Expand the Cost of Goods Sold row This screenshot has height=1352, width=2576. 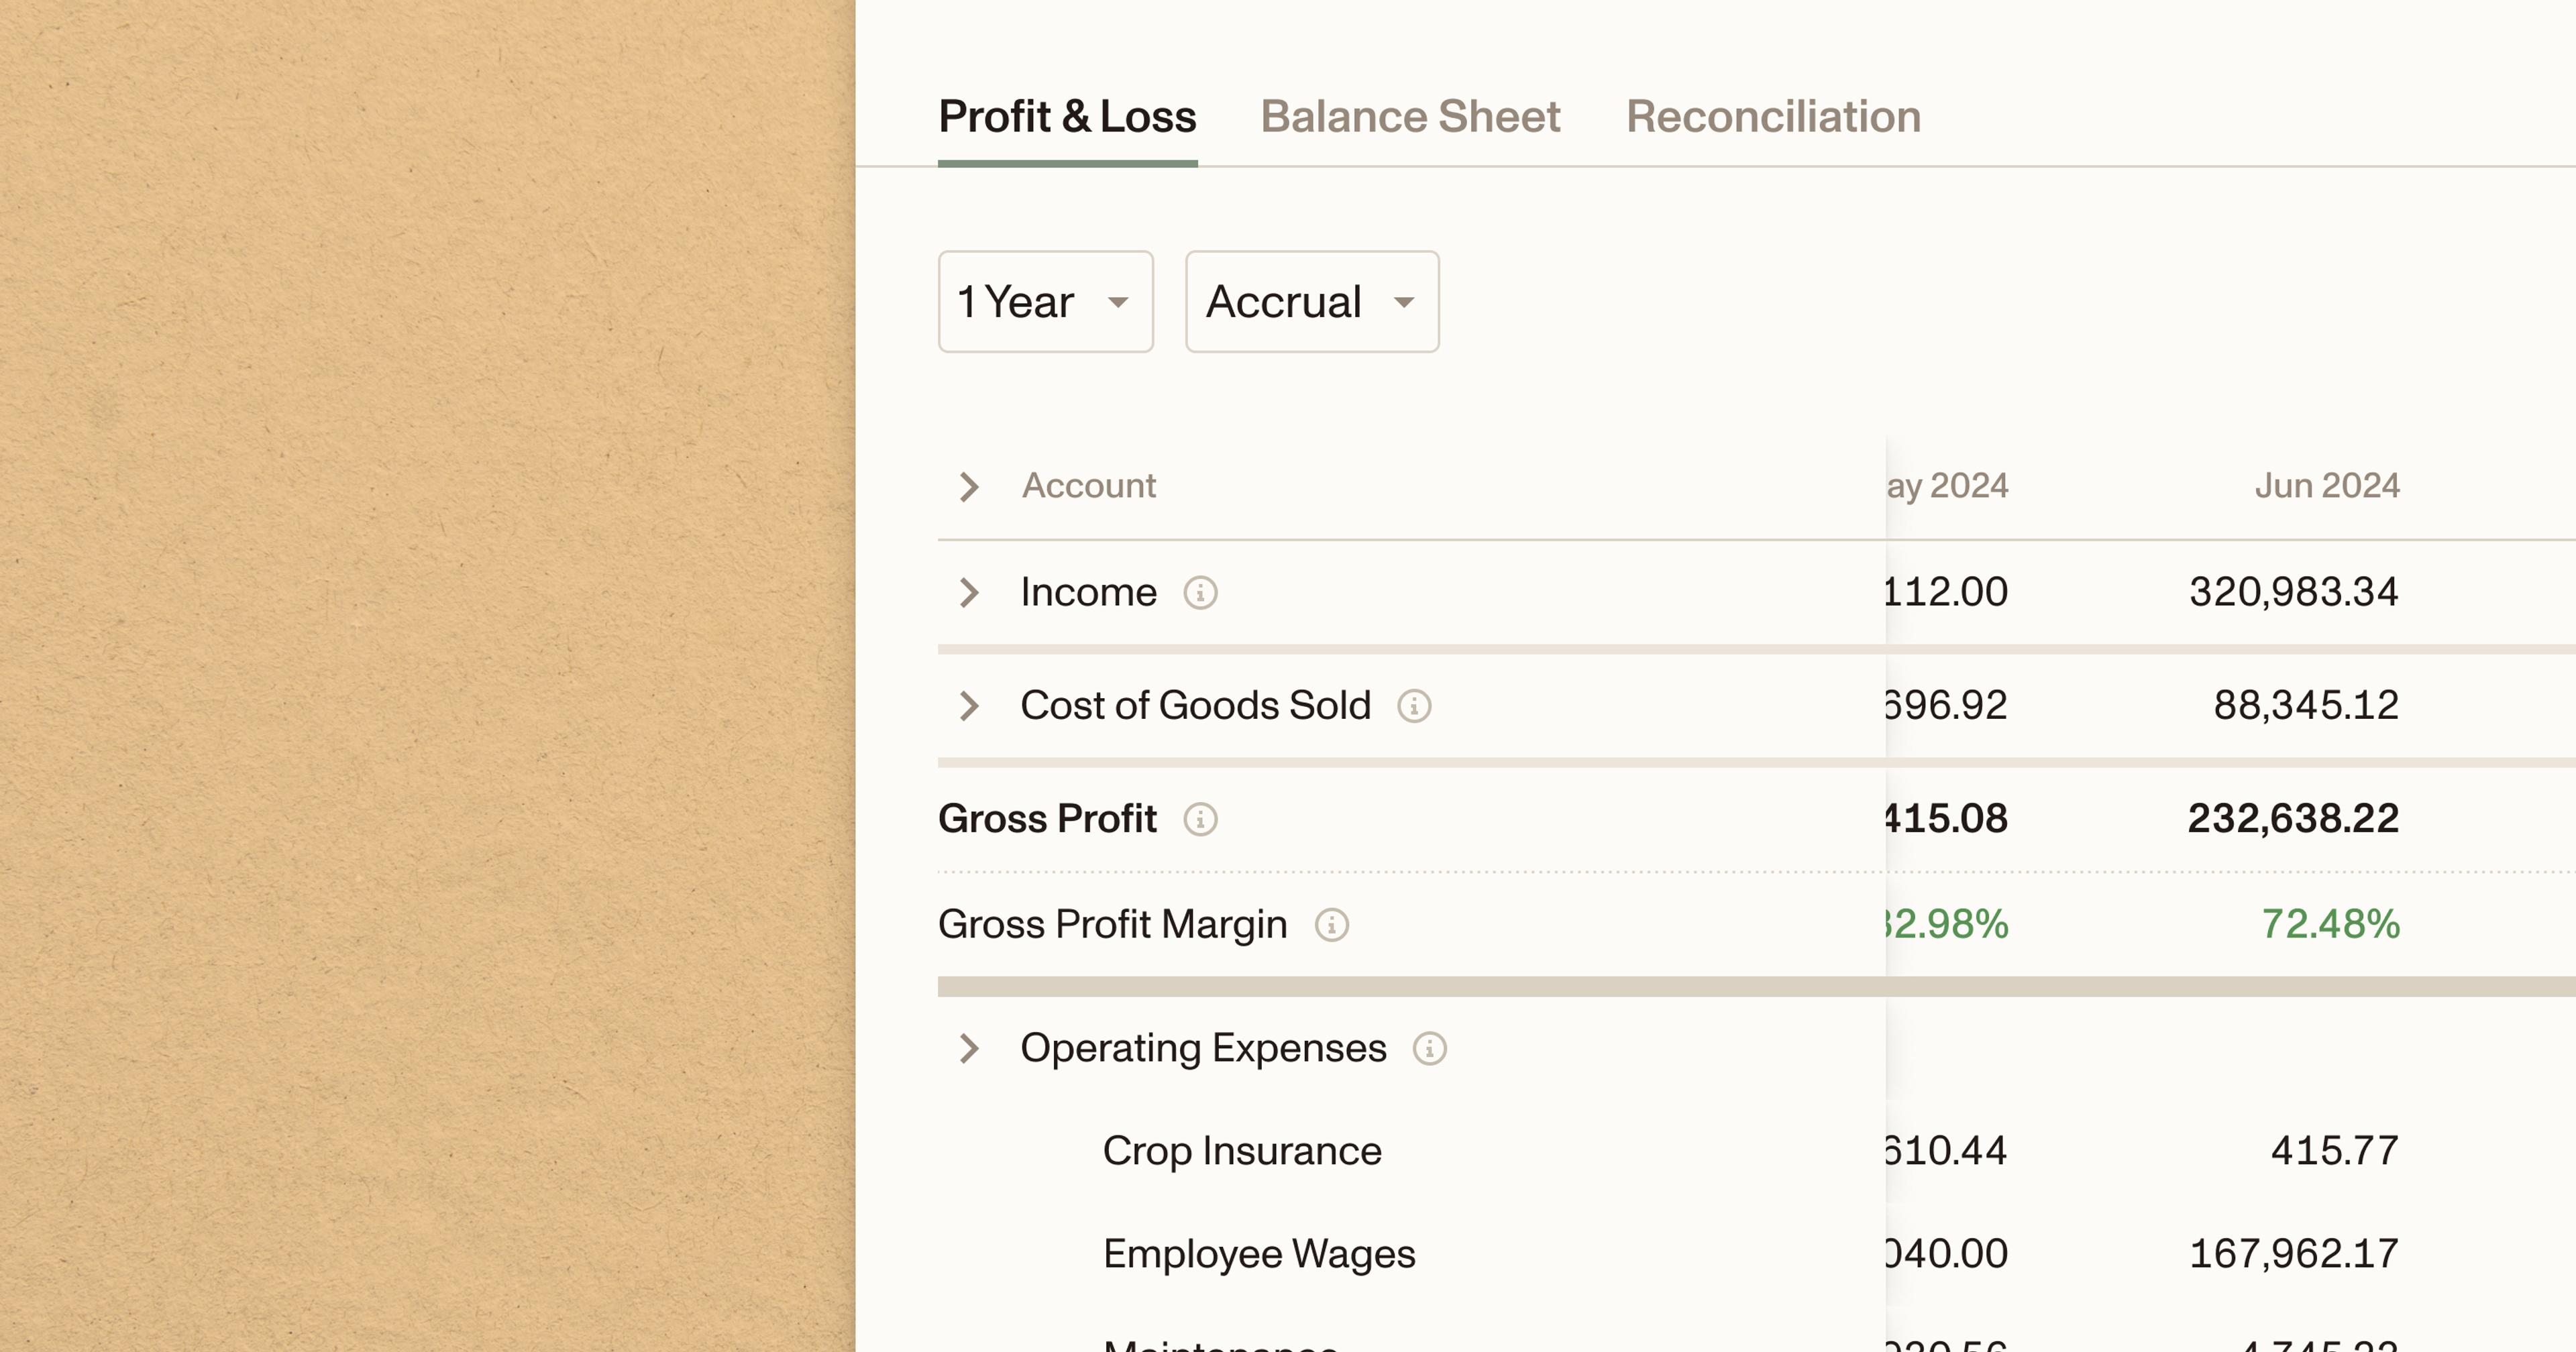(x=968, y=706)
